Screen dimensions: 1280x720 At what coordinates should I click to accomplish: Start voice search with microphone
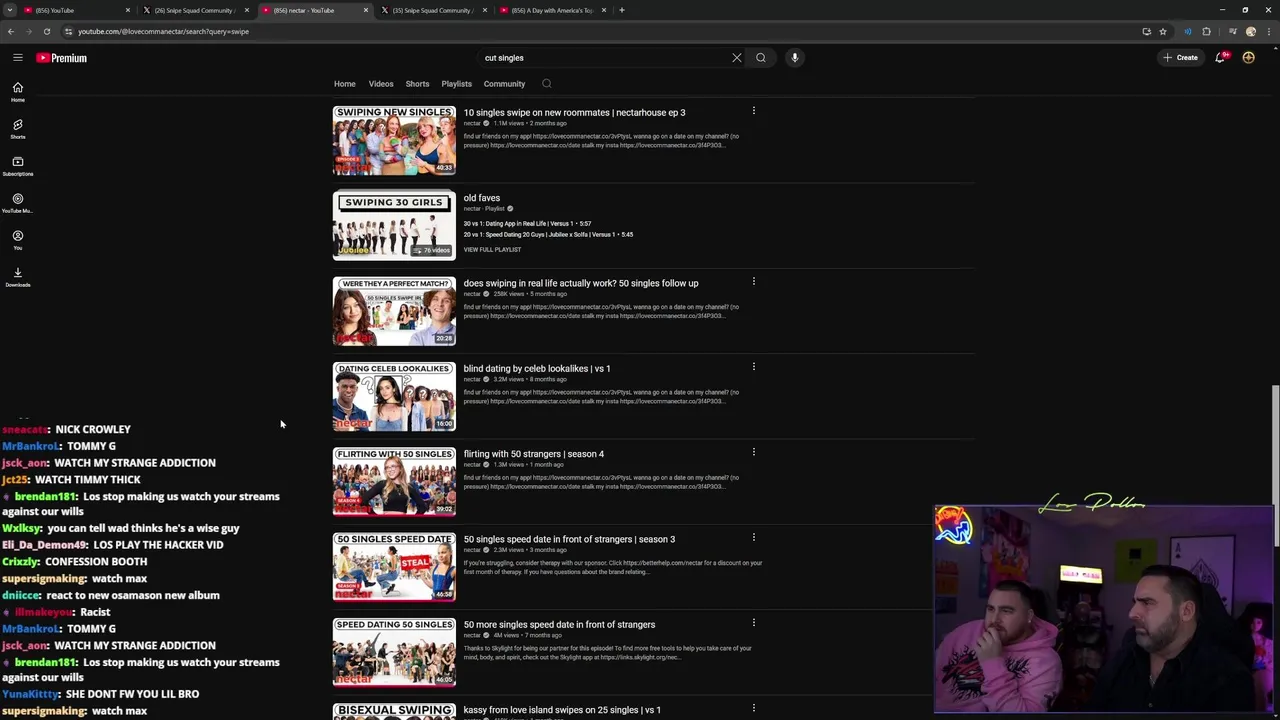click(795, 58)
